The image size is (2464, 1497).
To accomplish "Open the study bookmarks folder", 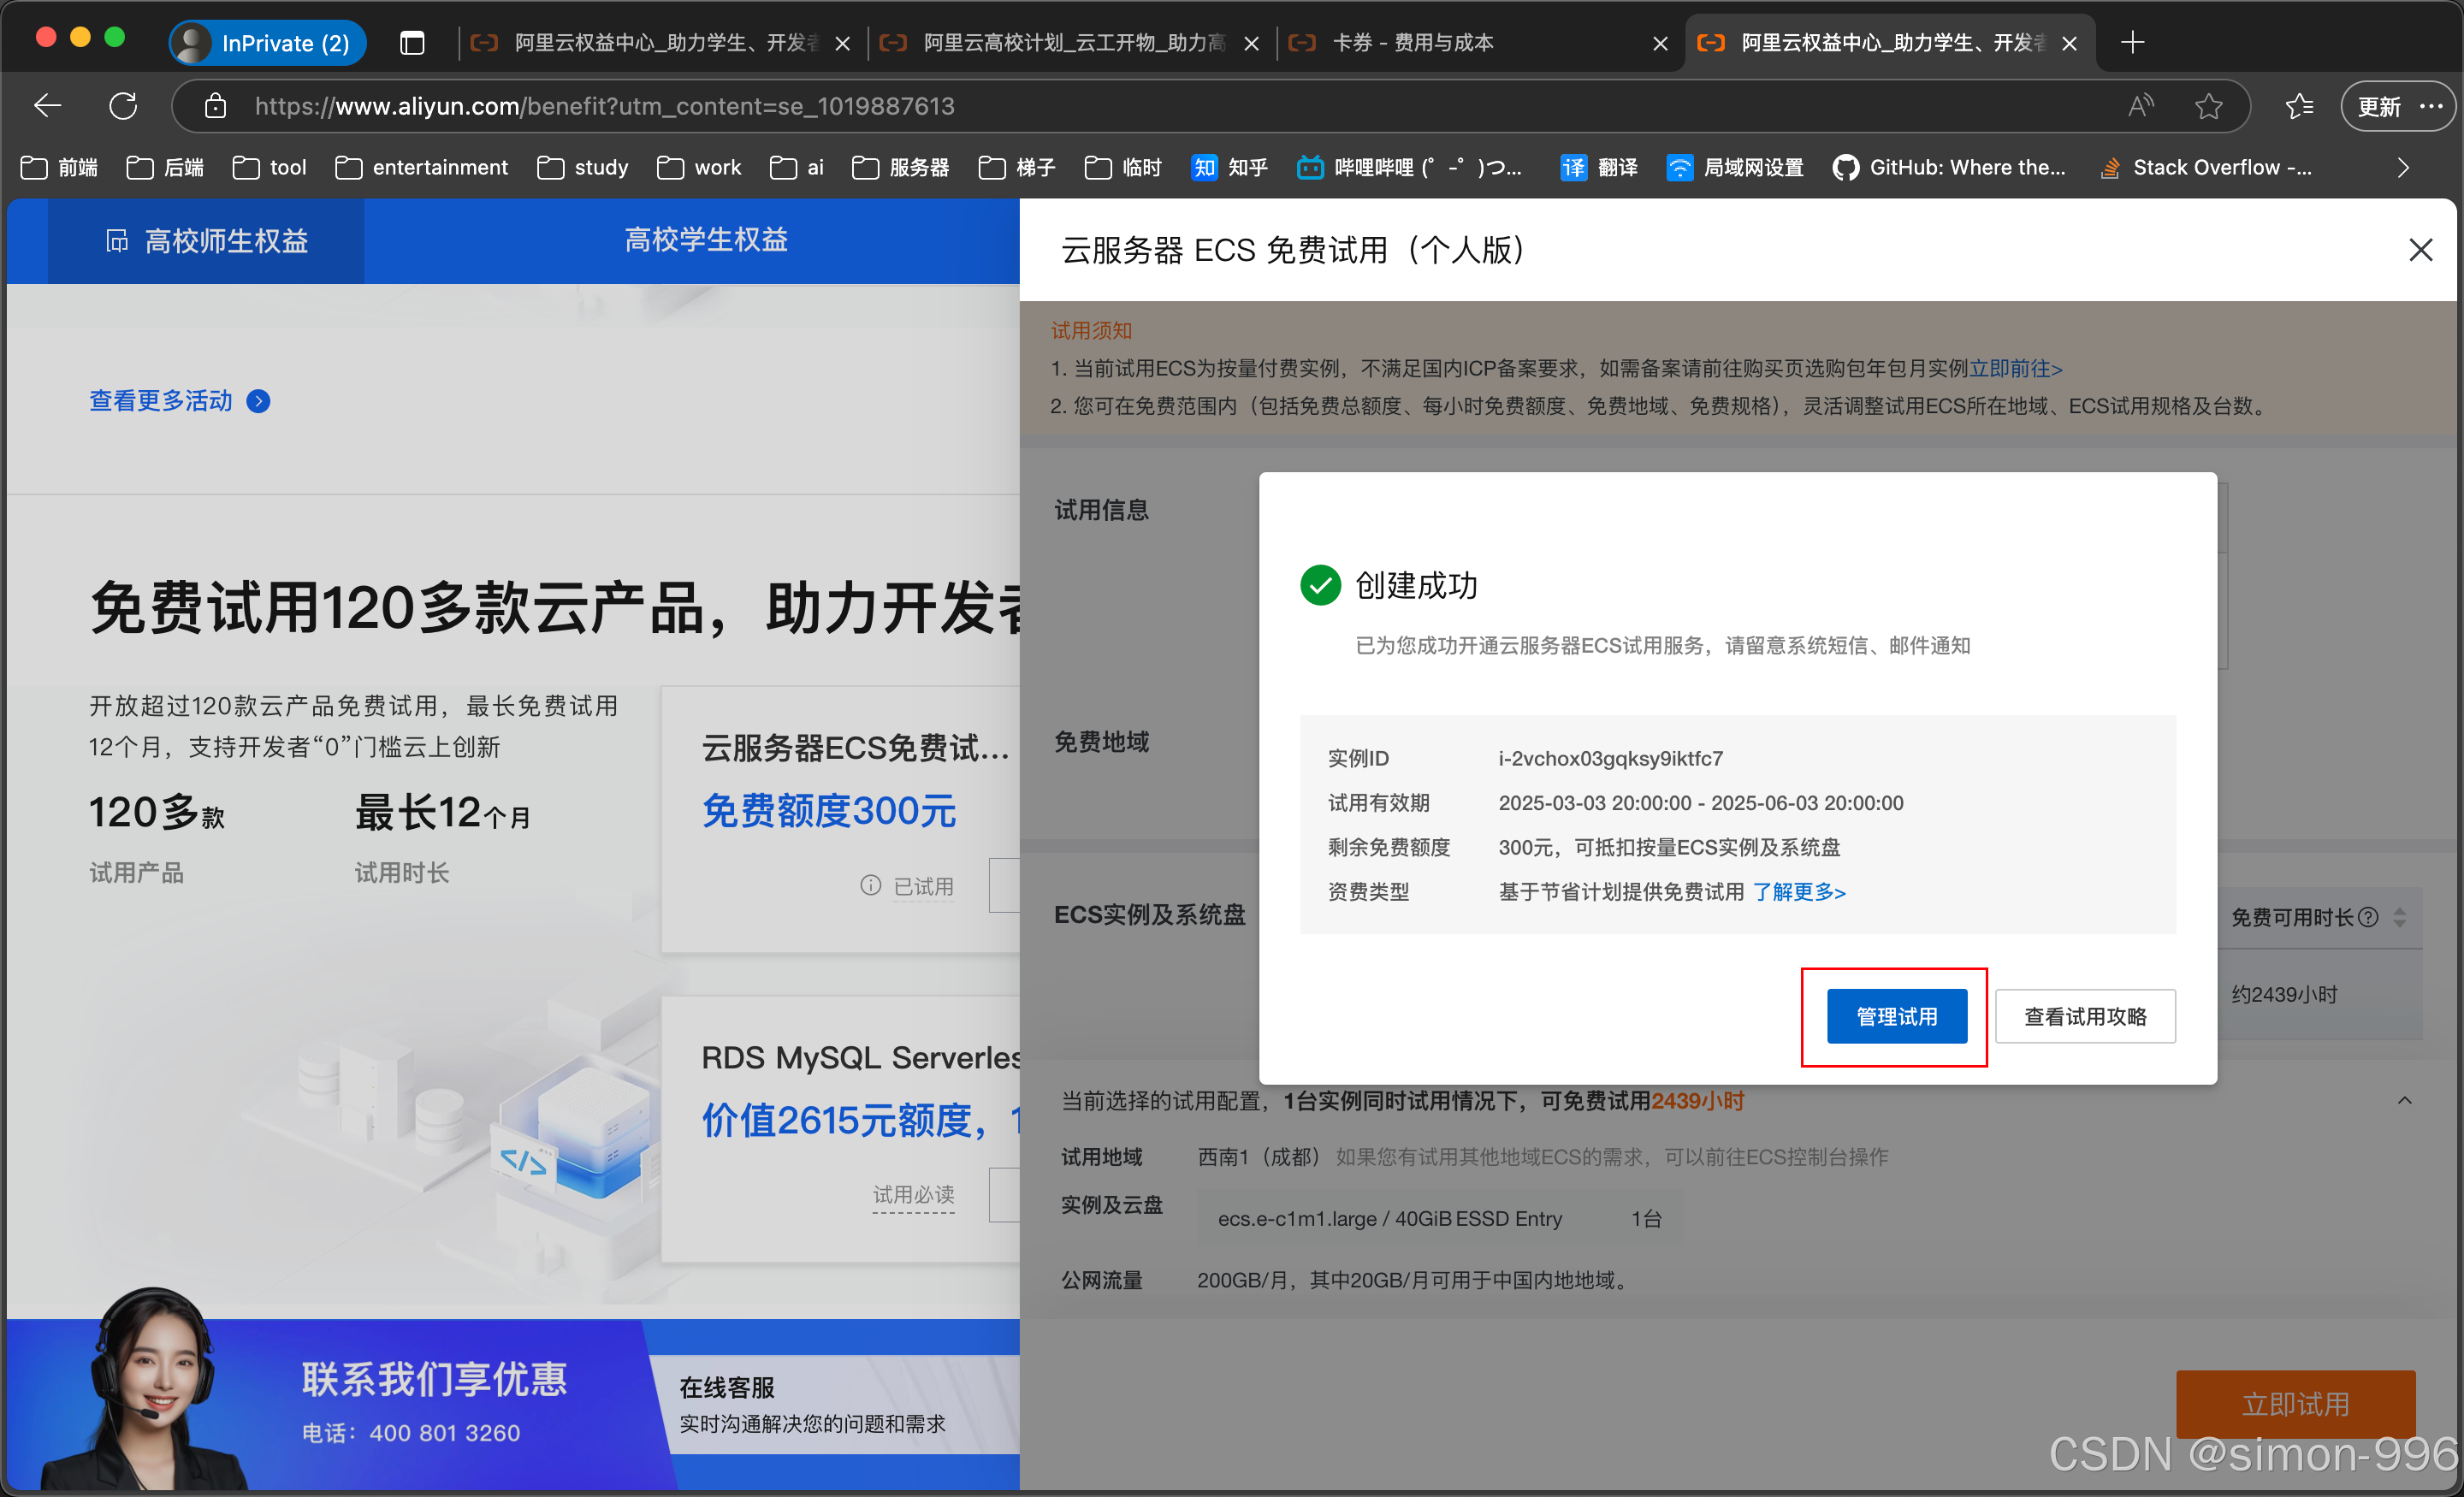I will [x=583, y=167].
